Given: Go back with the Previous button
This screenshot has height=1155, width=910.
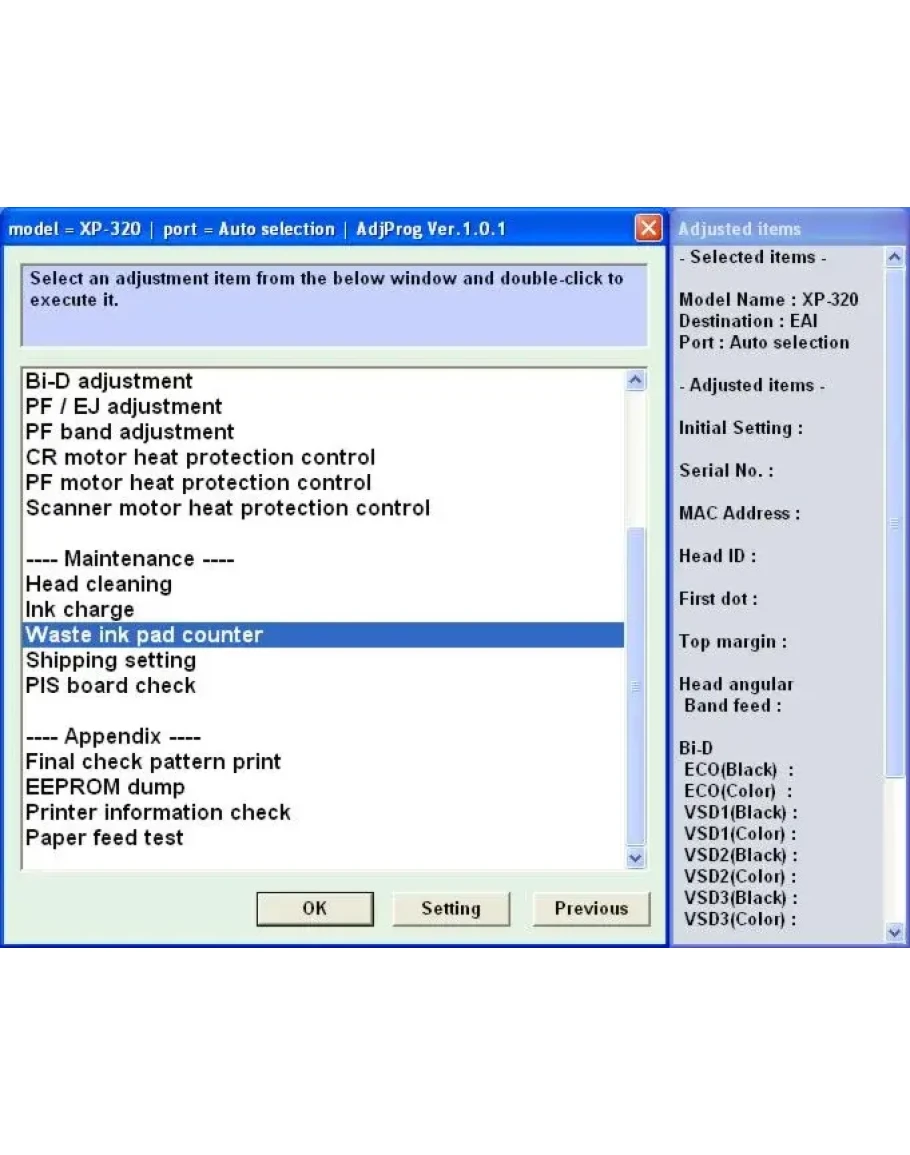Looking at the screenshot, I should (591, 908).
